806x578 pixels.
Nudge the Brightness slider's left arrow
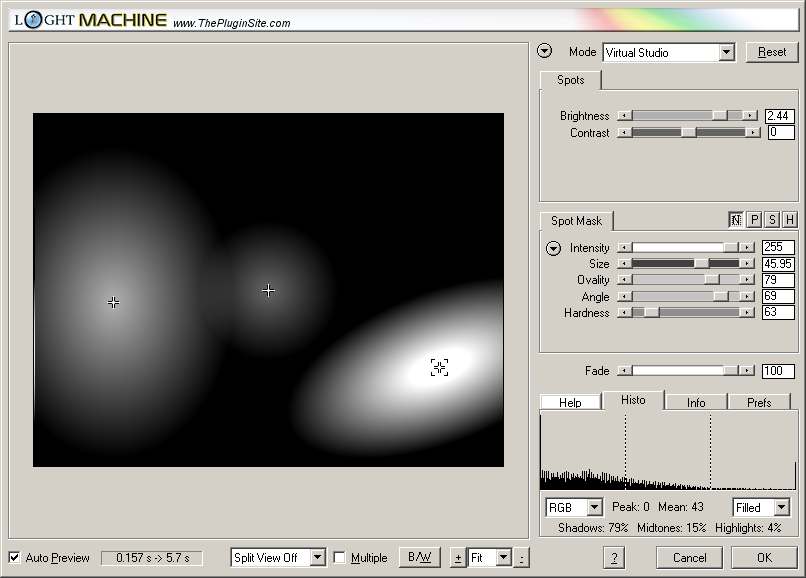tap(625, 116)
